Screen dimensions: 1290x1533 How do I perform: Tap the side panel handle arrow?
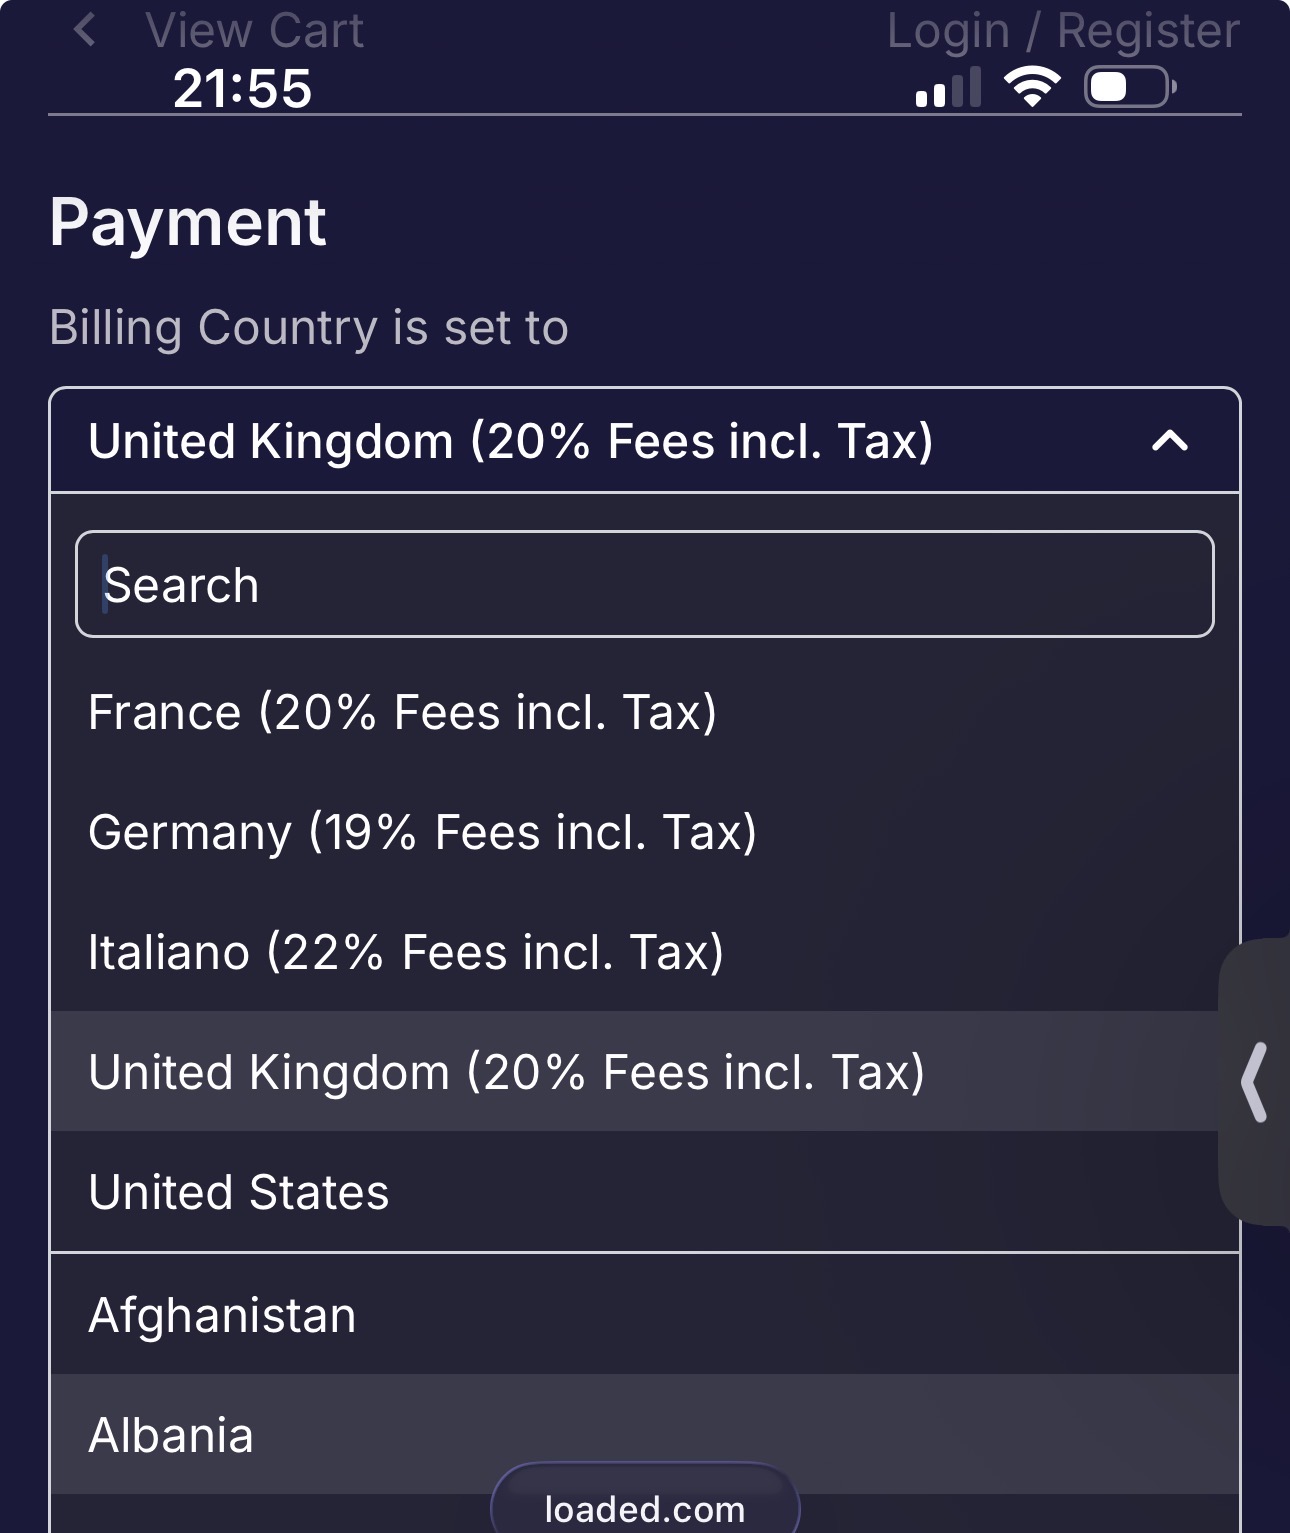(x=1255, y=1082)
